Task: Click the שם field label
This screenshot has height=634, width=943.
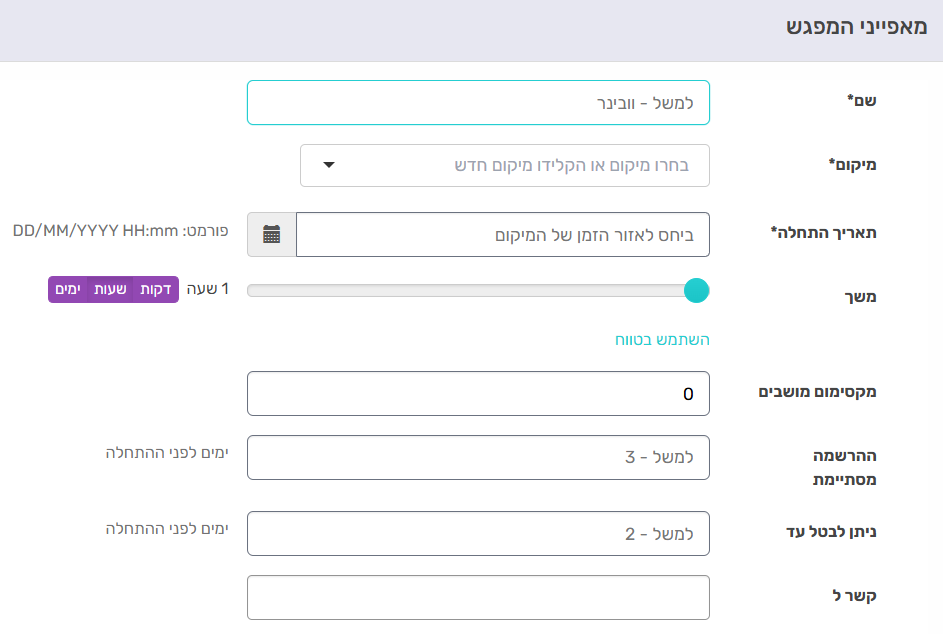Action: tap(861, 100)
